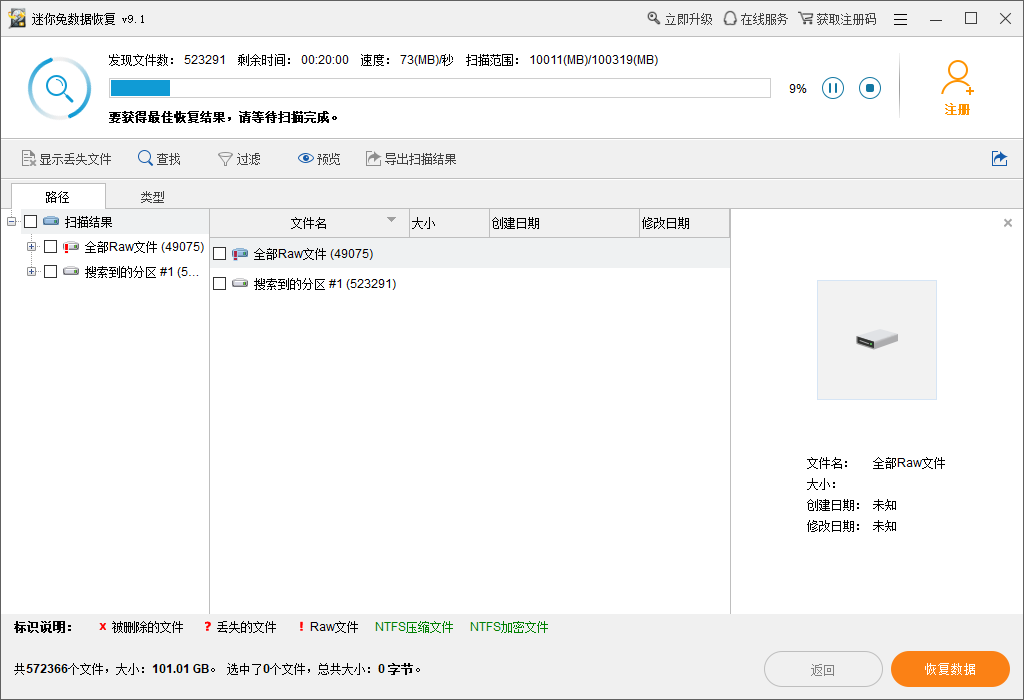1024x700 pixels.
Task: Open the hamburger menu in the title bar
Action: (901, 20)
